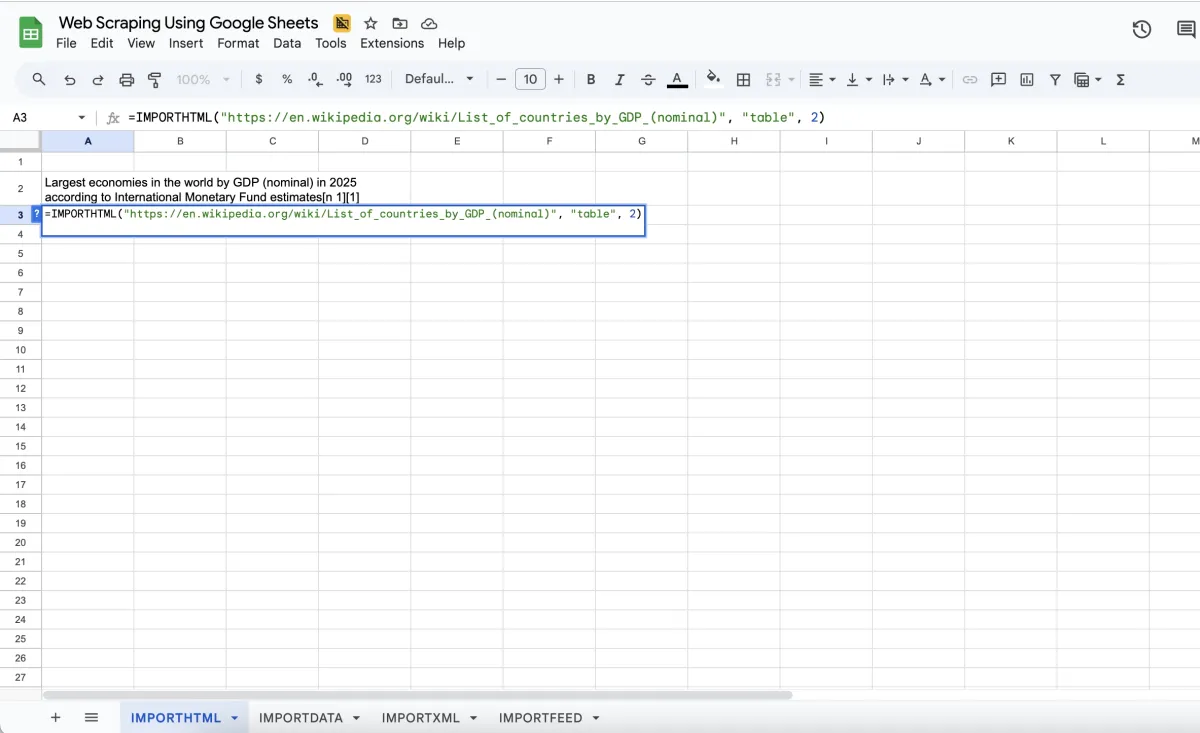Switch to the IMPORTXML sheet tab
The height and width of the screenshot is (733, 1200).
(421, 718)
